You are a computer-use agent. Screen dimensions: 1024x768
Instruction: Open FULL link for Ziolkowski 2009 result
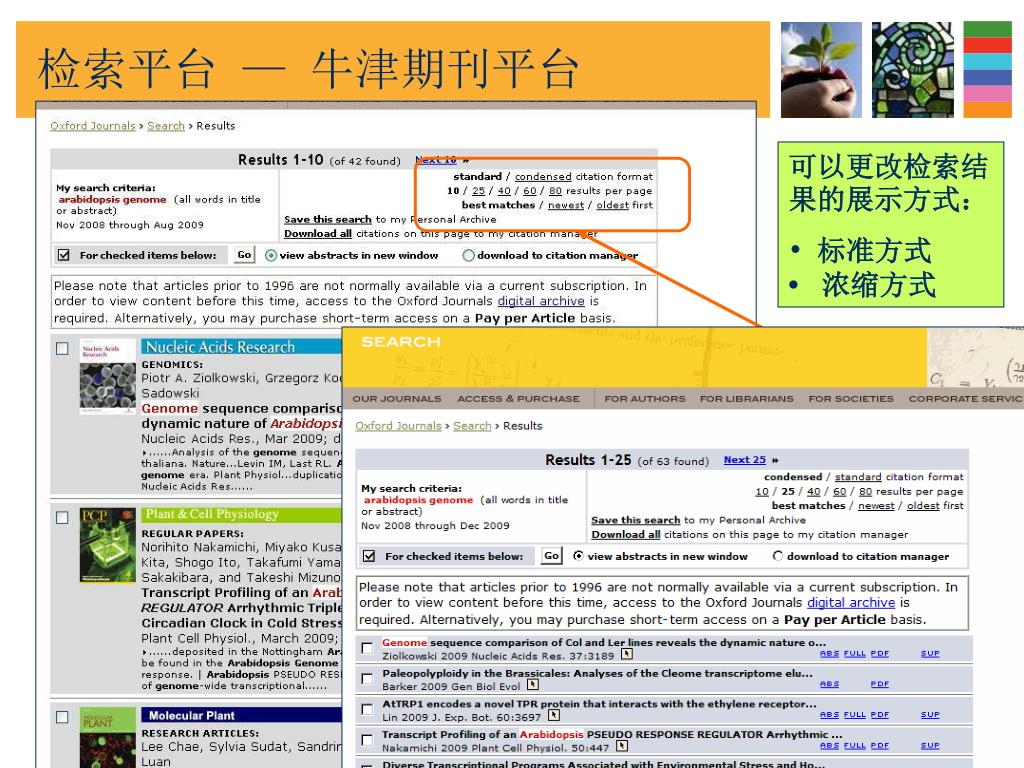click(854, 653)
